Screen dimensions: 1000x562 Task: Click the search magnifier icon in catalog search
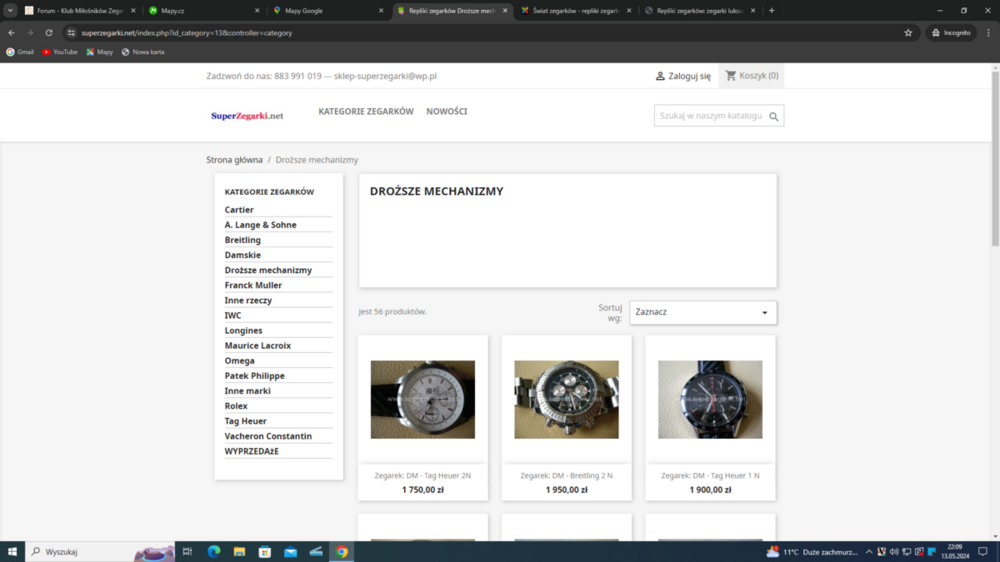(774, 116)
